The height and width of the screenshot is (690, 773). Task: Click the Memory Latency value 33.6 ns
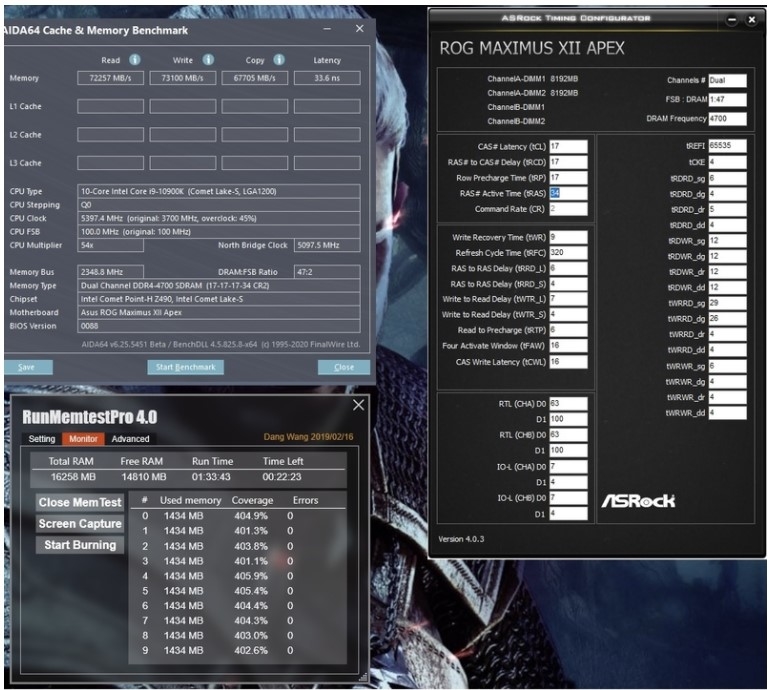(327, 78)
